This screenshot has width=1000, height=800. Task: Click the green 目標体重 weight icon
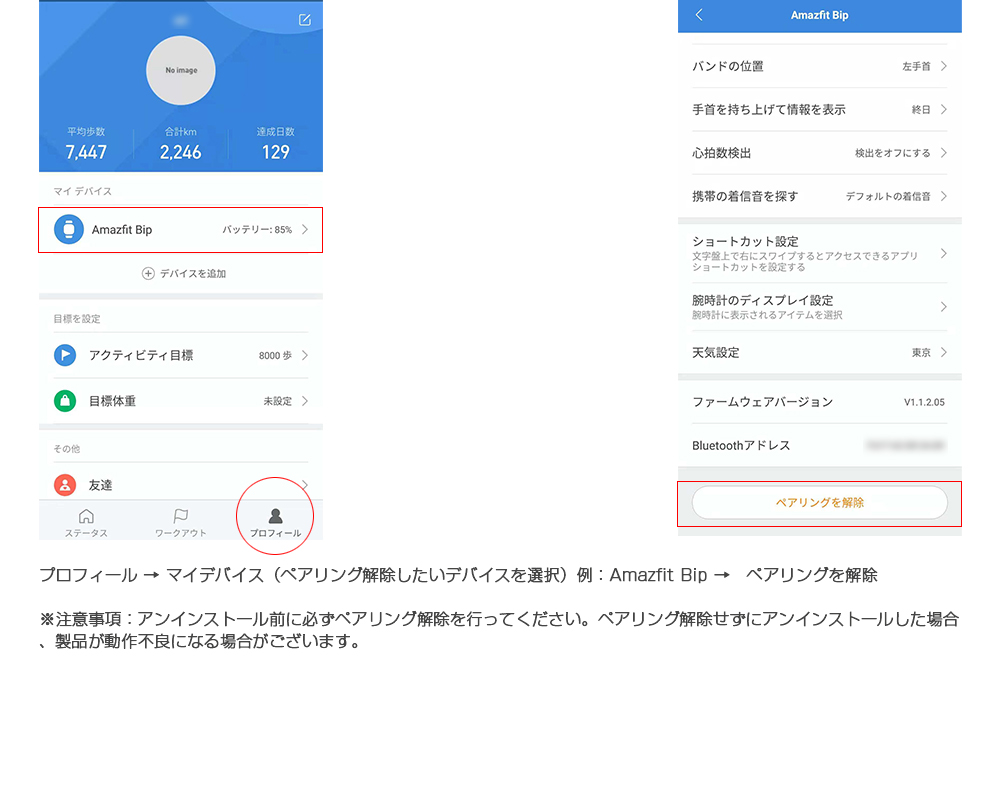[65, 401]
